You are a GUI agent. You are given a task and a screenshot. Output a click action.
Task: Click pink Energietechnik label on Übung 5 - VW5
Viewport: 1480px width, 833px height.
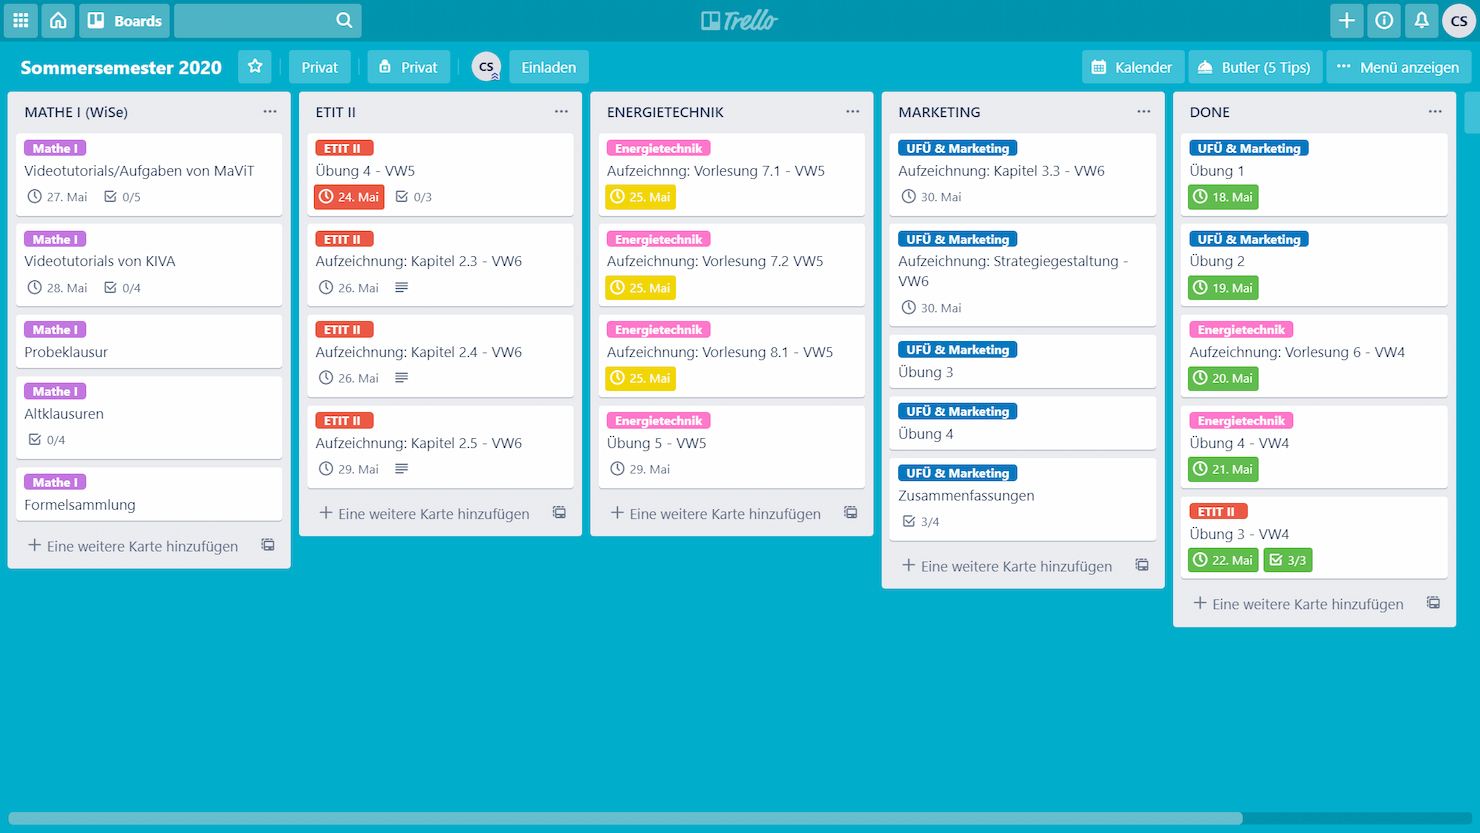pos(658,421)
